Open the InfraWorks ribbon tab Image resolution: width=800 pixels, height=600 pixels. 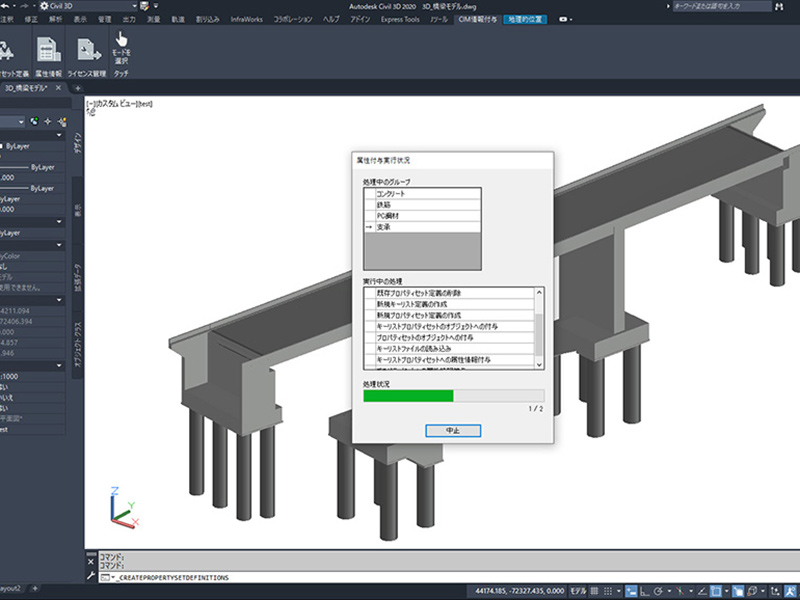coord(247,19)
